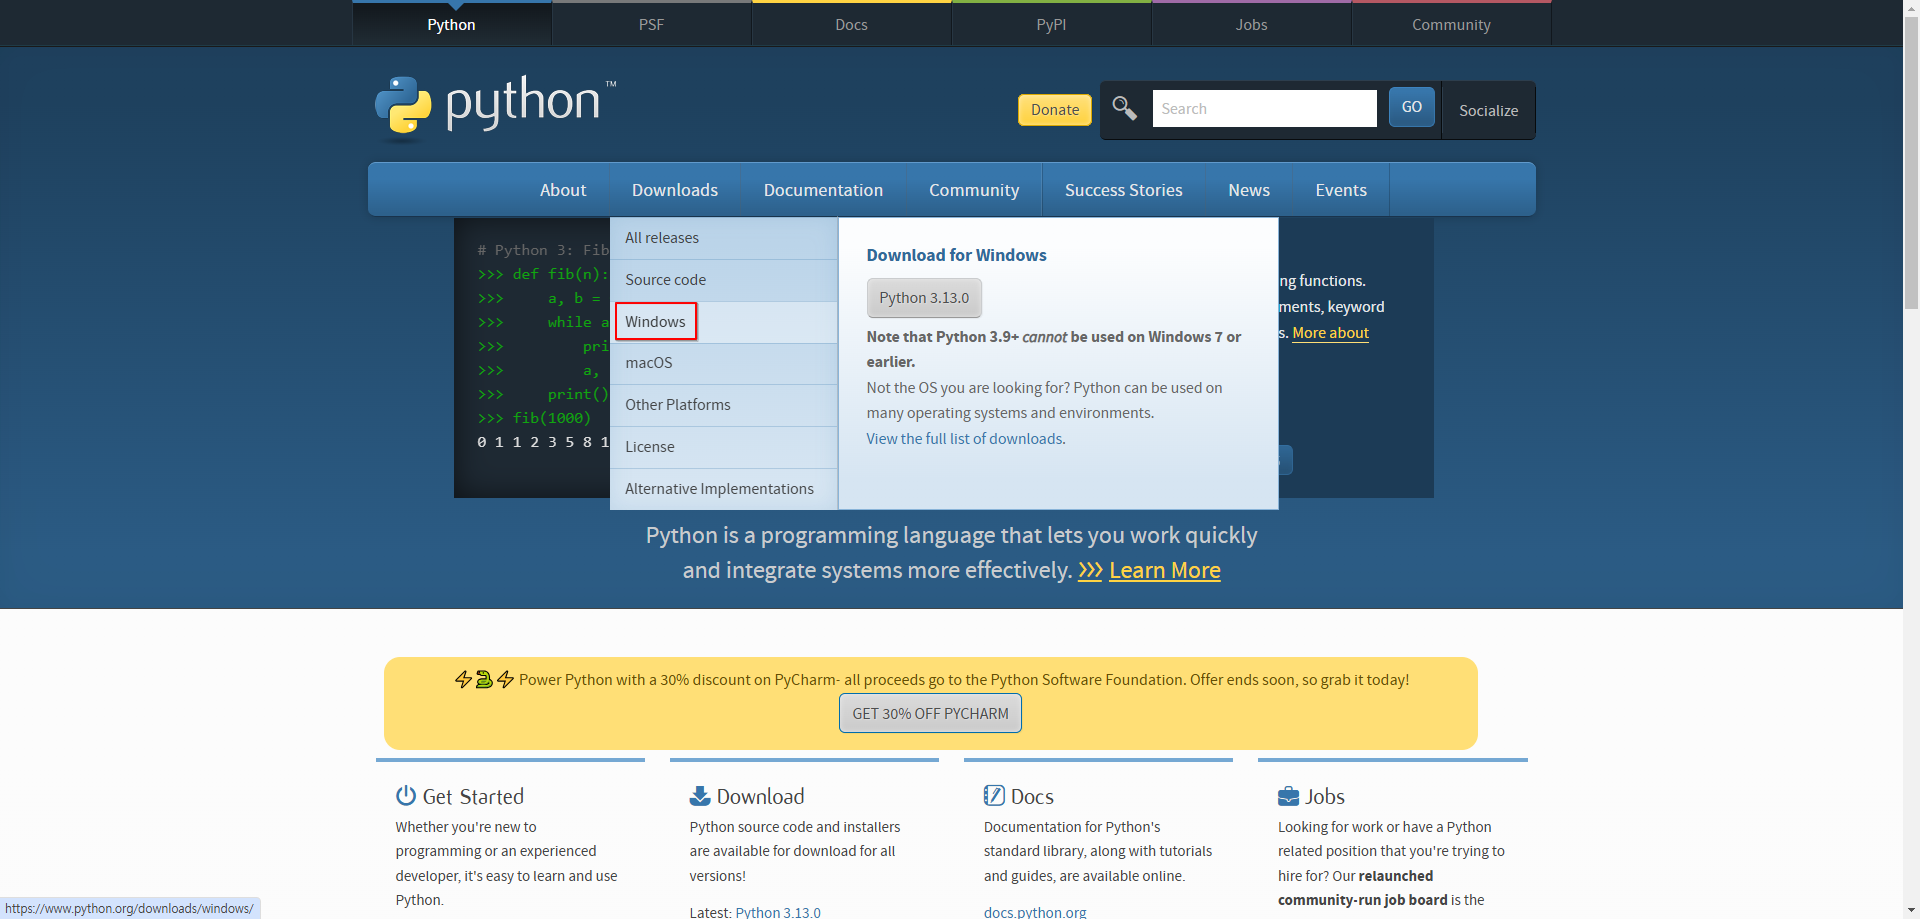Follow the Learn More link
The width and height of the screenshot is (1920, 919).
click(1165, 570)
